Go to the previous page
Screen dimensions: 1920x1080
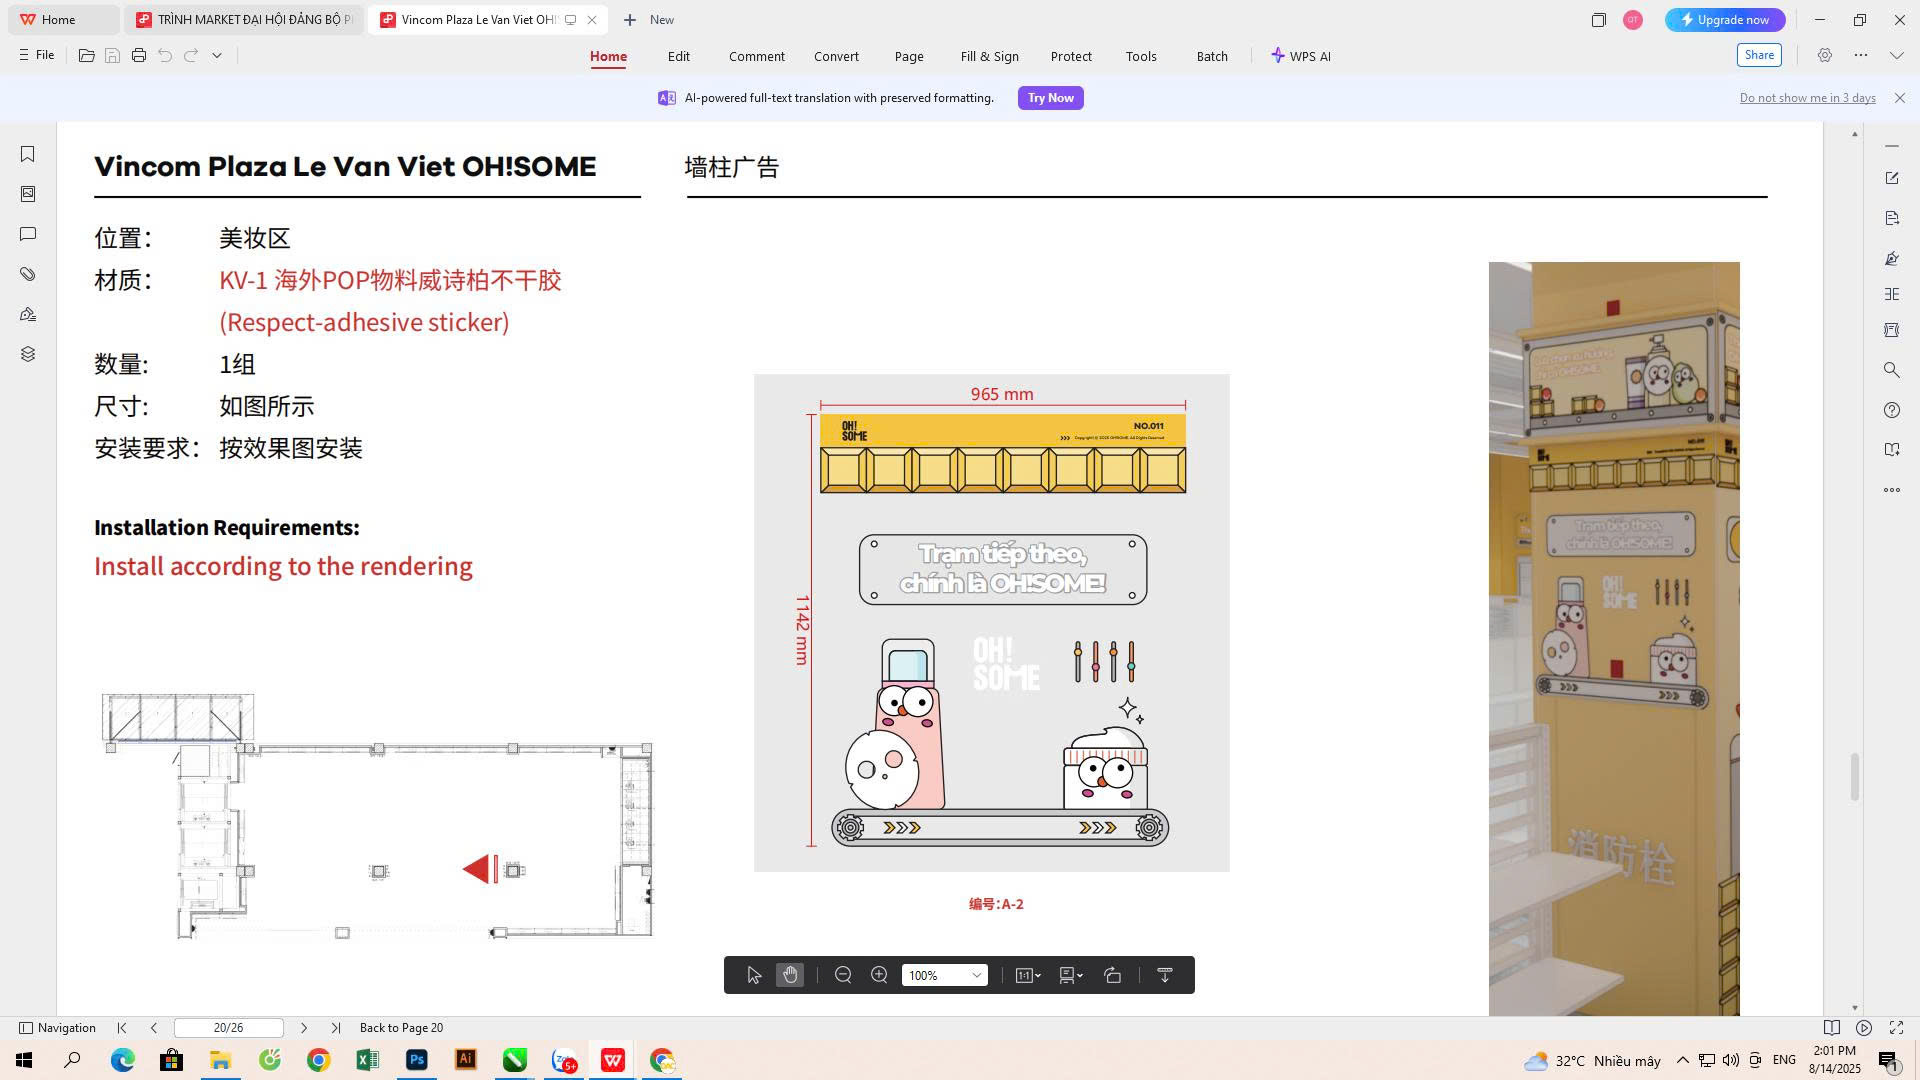(153, 1028)
